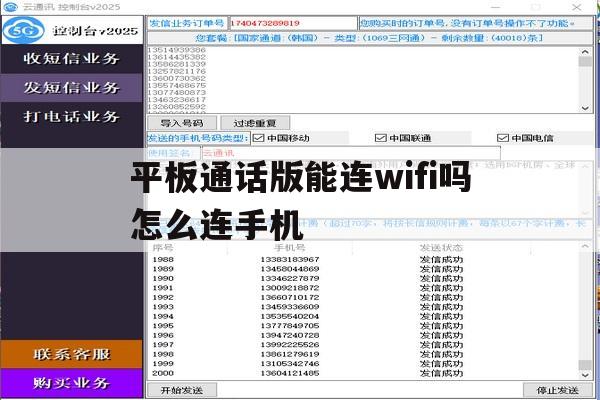600x400 pixels.
Task: Click phone number 13009218872
Action: [290, 288]
